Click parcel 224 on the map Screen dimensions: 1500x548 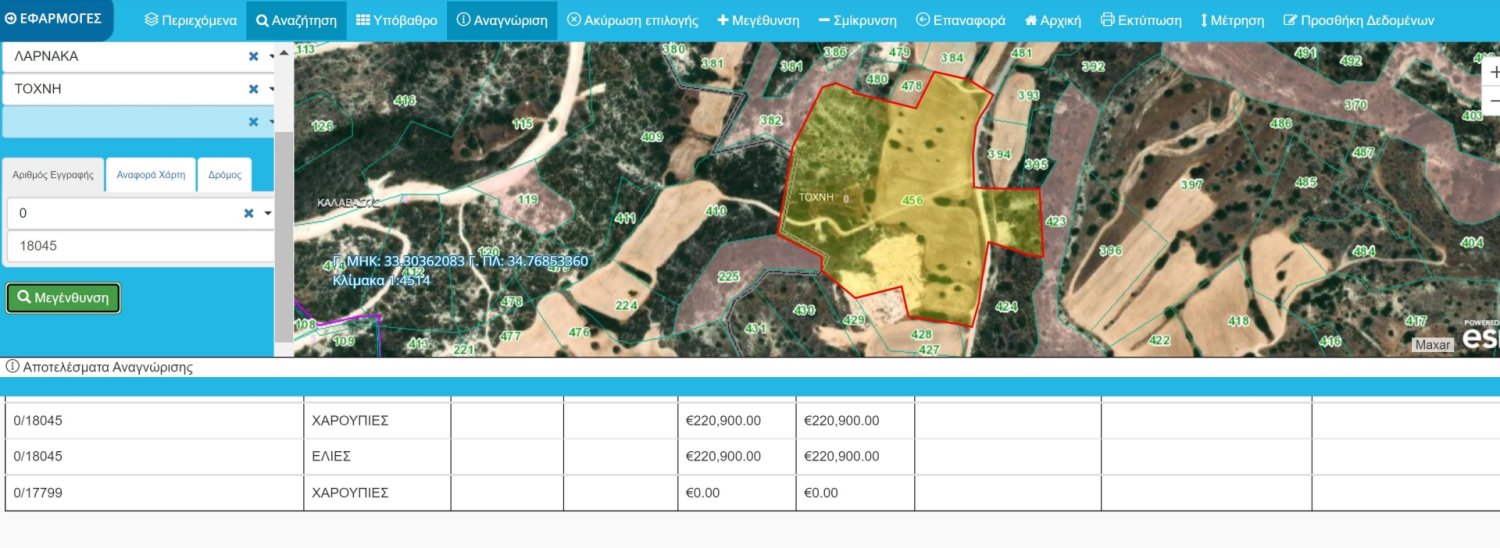click(x=626, y=306)
